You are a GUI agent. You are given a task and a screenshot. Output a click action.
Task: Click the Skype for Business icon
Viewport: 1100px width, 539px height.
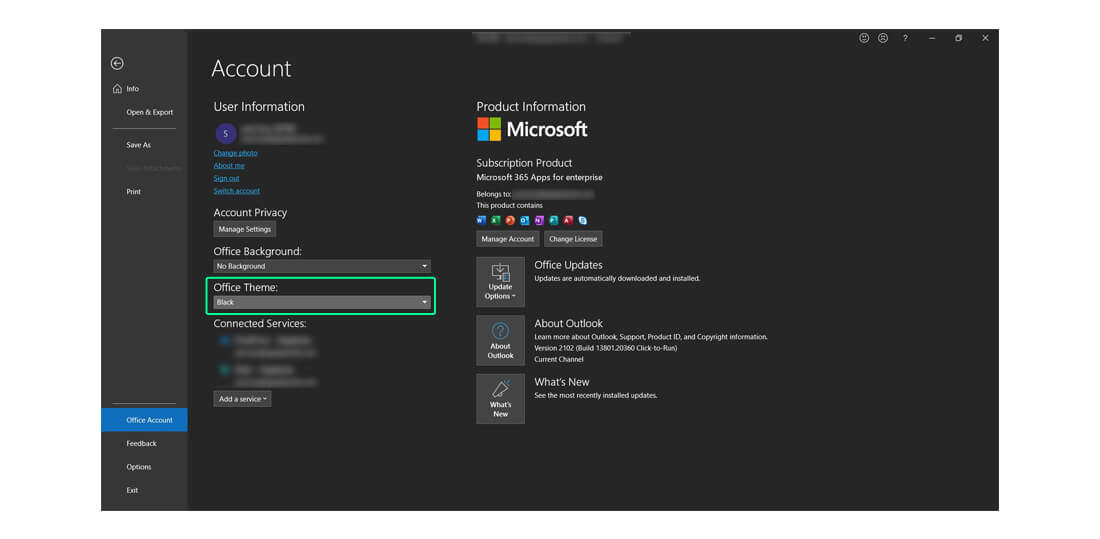582,220
